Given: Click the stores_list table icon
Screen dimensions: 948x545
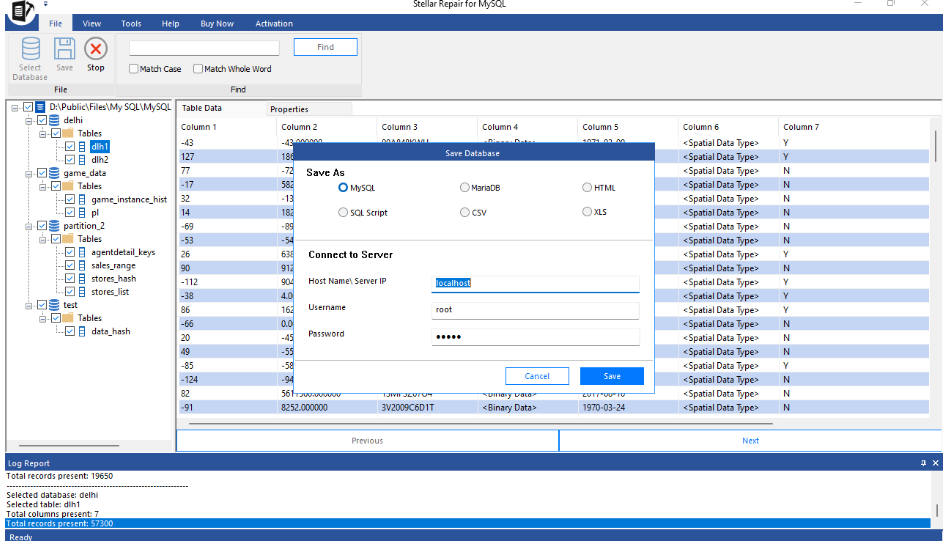Looking at the screenshot, I should tap(82, 292).
